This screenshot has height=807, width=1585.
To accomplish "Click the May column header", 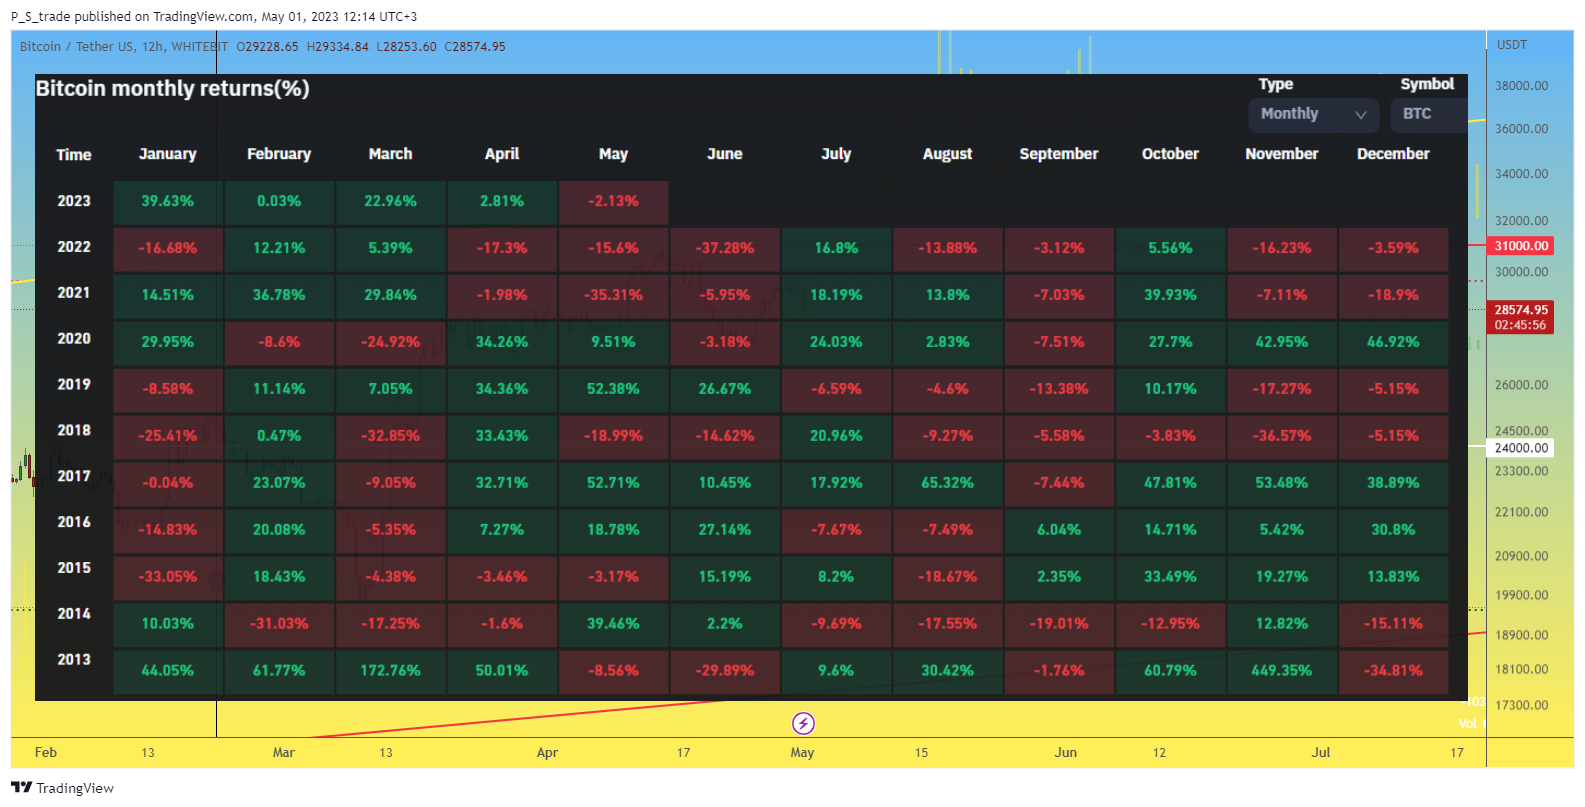I will point(613,154).
